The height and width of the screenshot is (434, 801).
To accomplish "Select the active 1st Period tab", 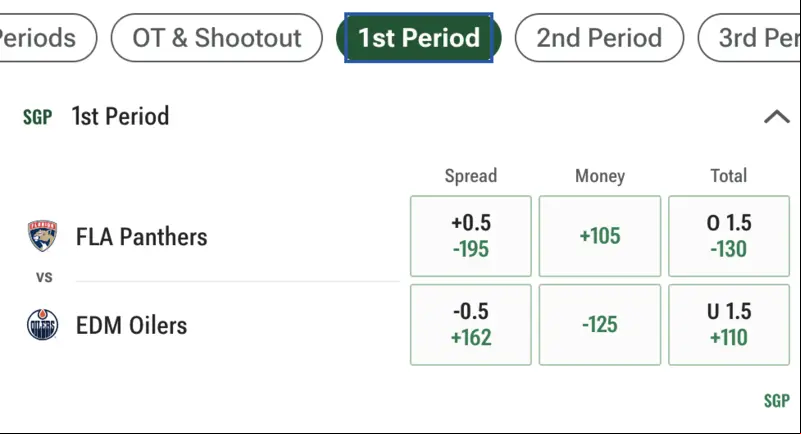I will point(419,38).
